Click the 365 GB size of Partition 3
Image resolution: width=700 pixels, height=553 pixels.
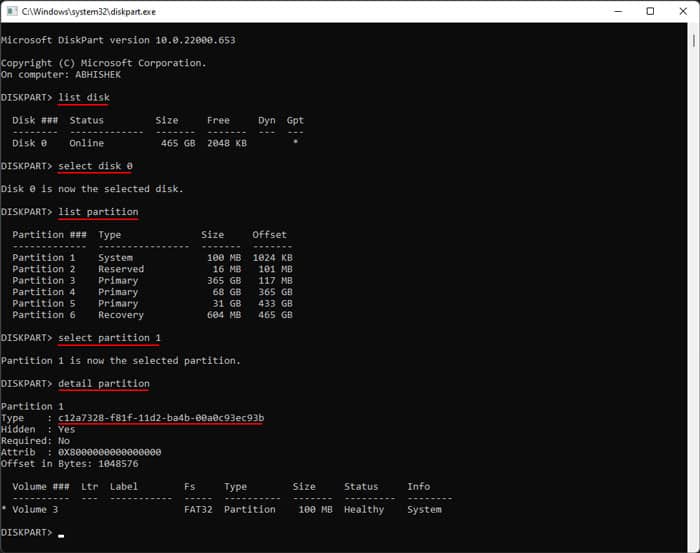point(224,281)
